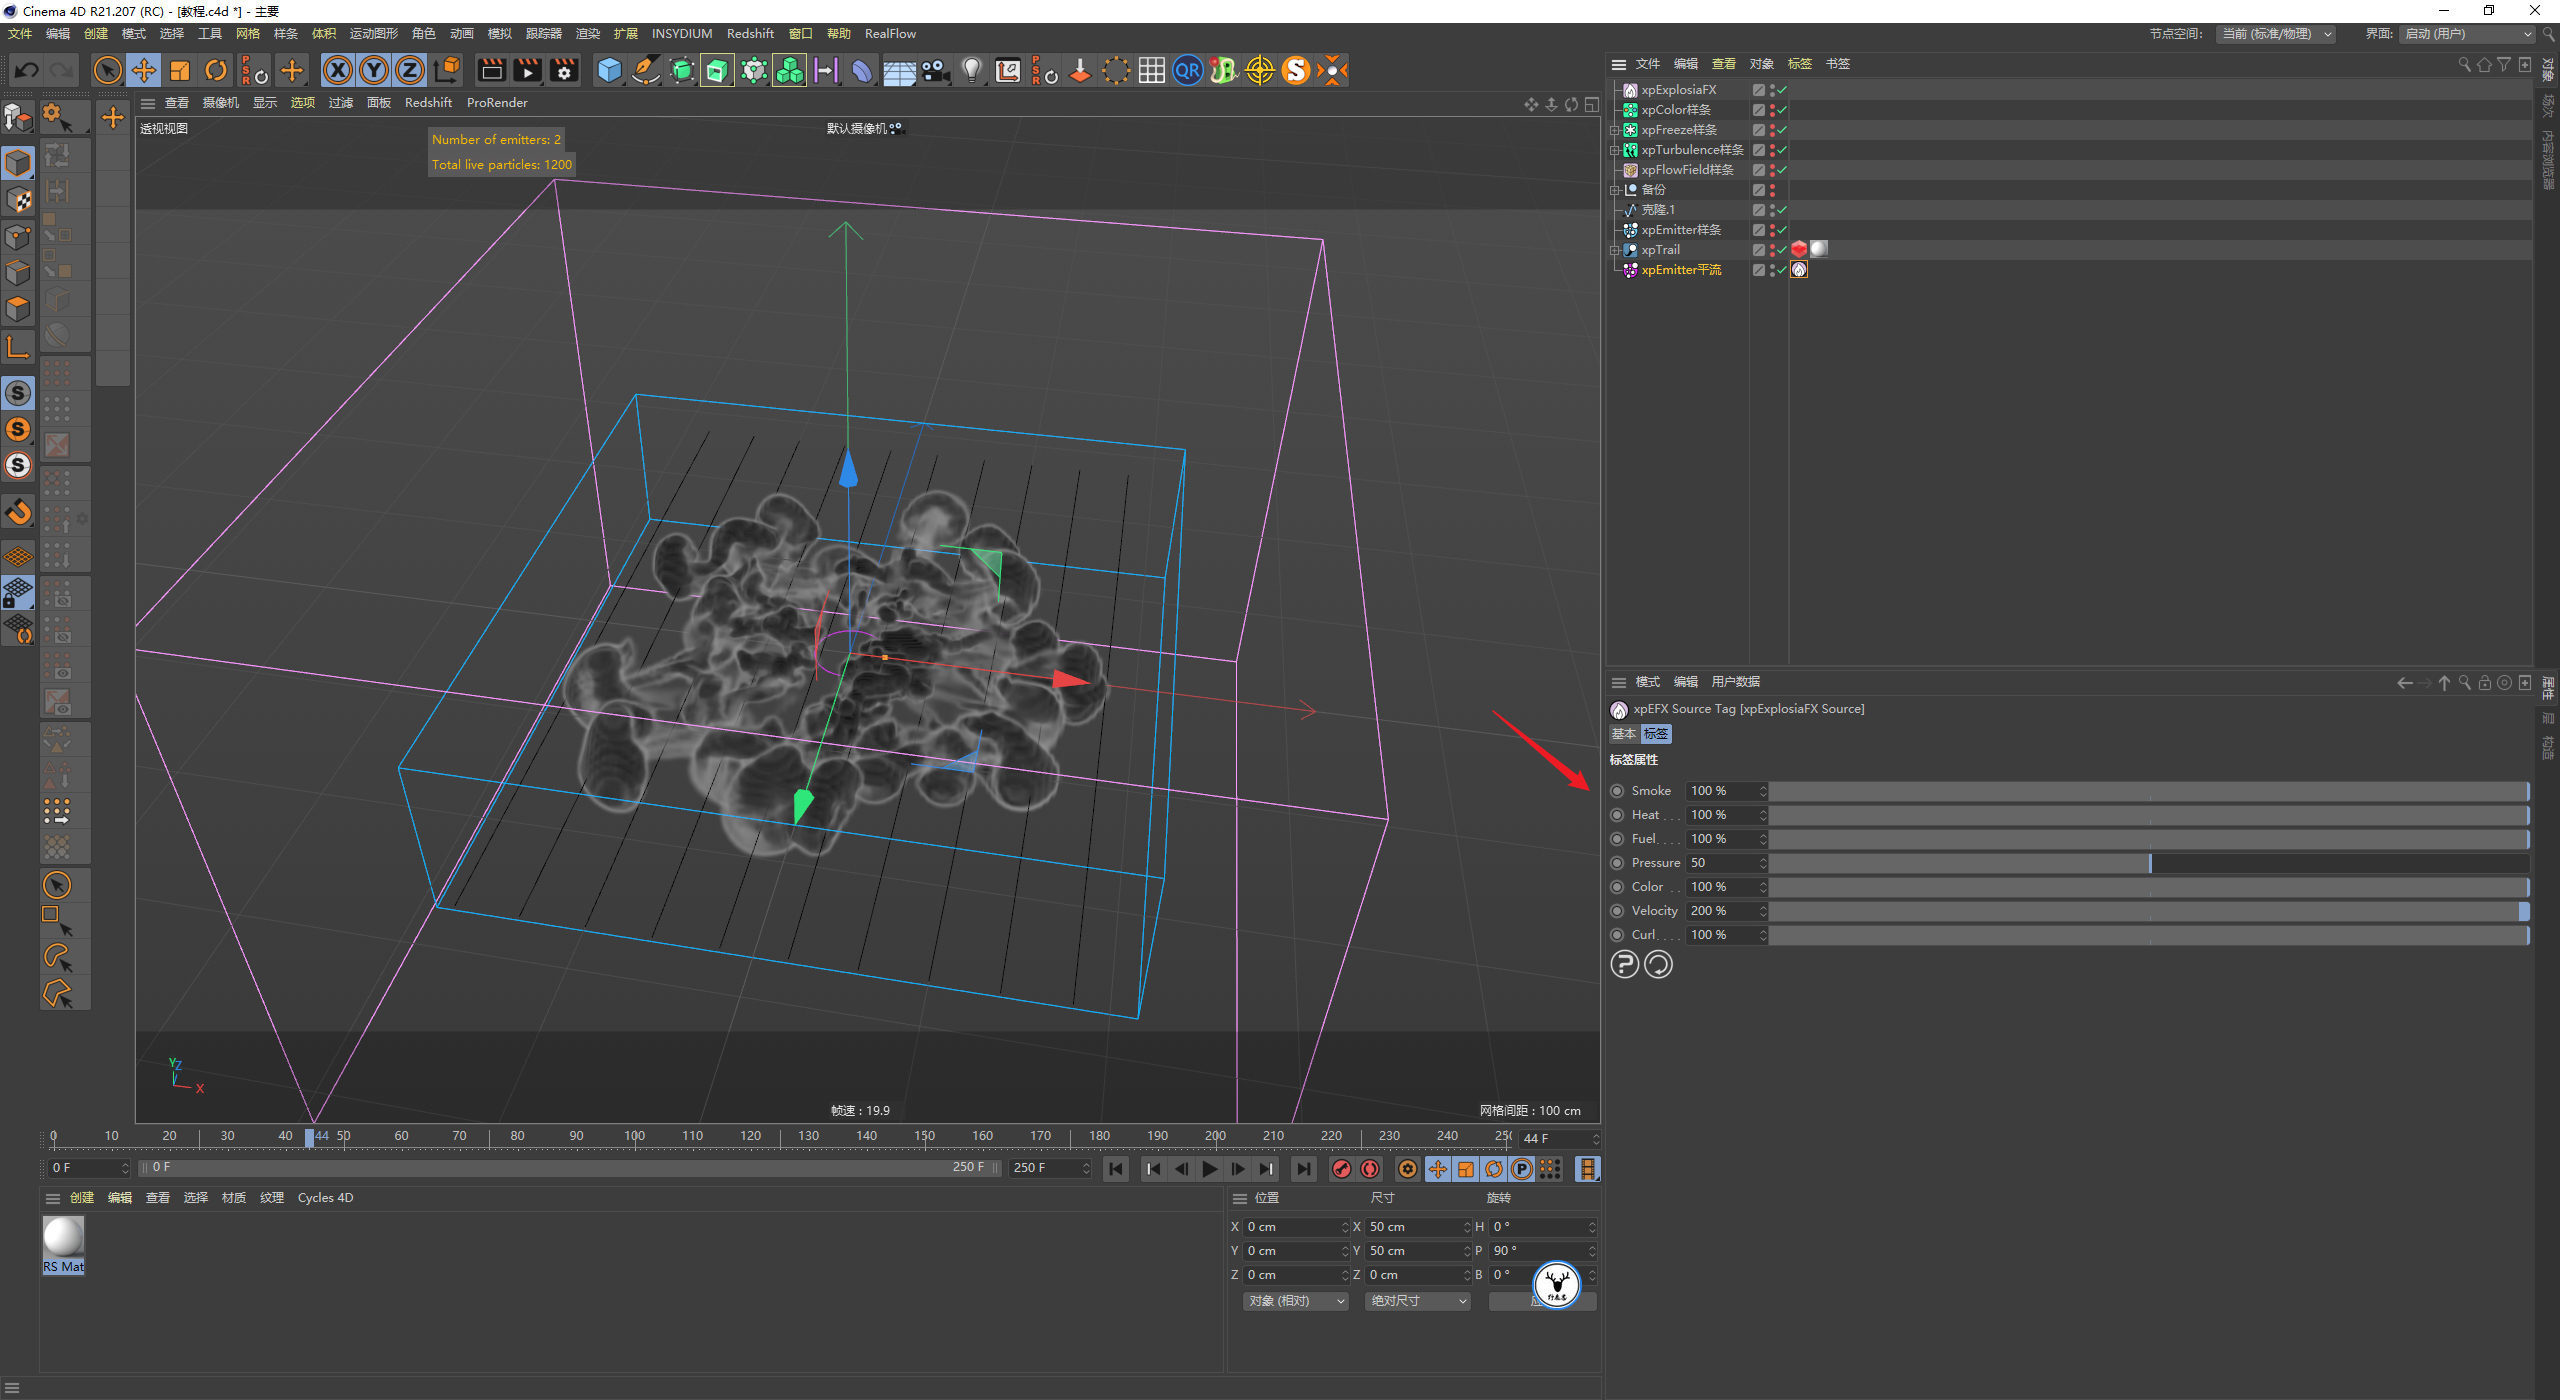Open the 对象 (相对) coordinate dropdown
Image resolution: width=2560 pixels, height=1400 pixels.
point(1296,1301)
